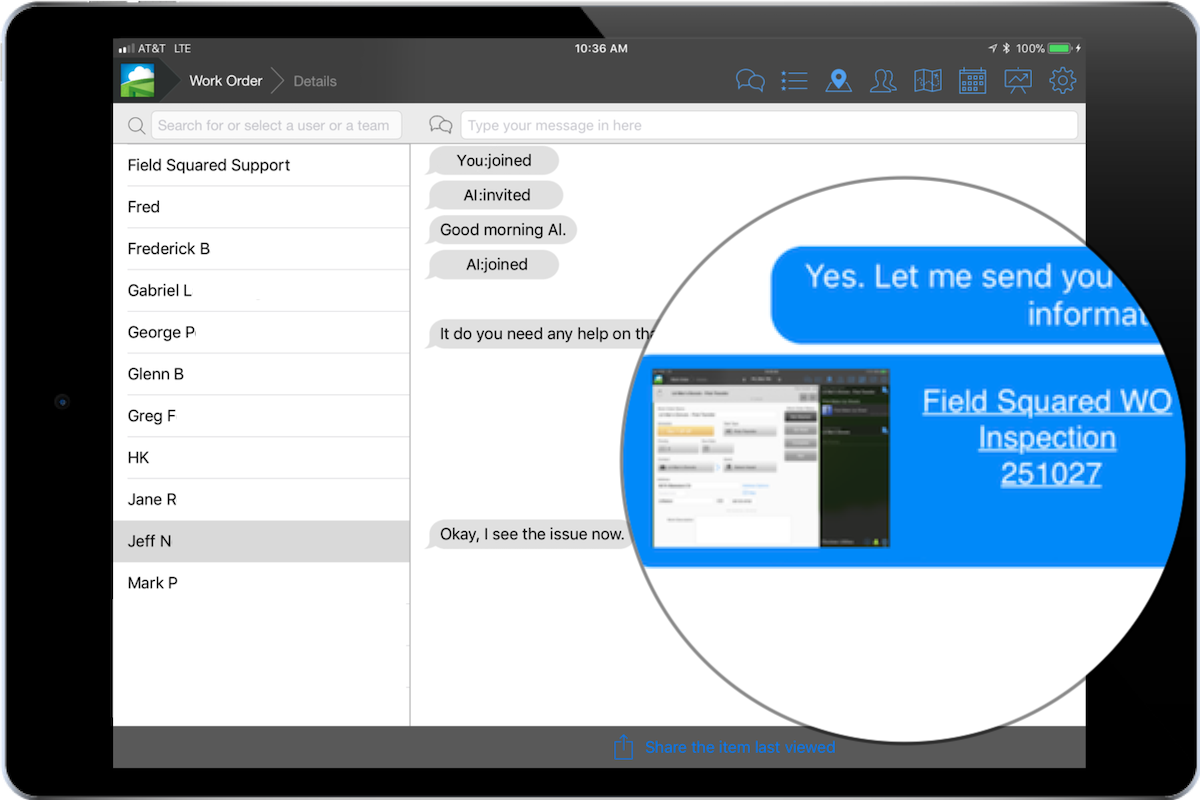Open the work order list icon
The image size is (1200, 800).
794,80
